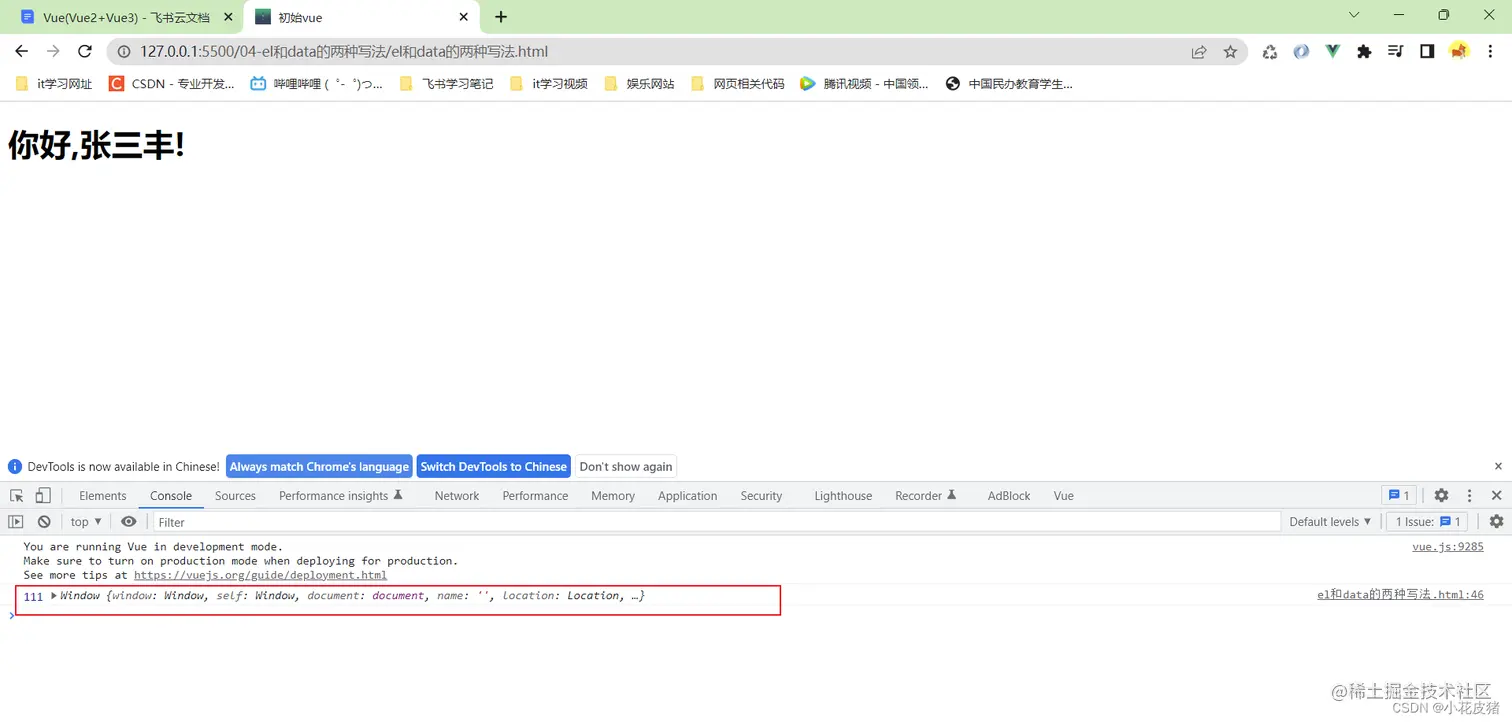Viewport: 1512px width, 722px height.
Task: Expand the logged Window object
Action: pos(54,596)
